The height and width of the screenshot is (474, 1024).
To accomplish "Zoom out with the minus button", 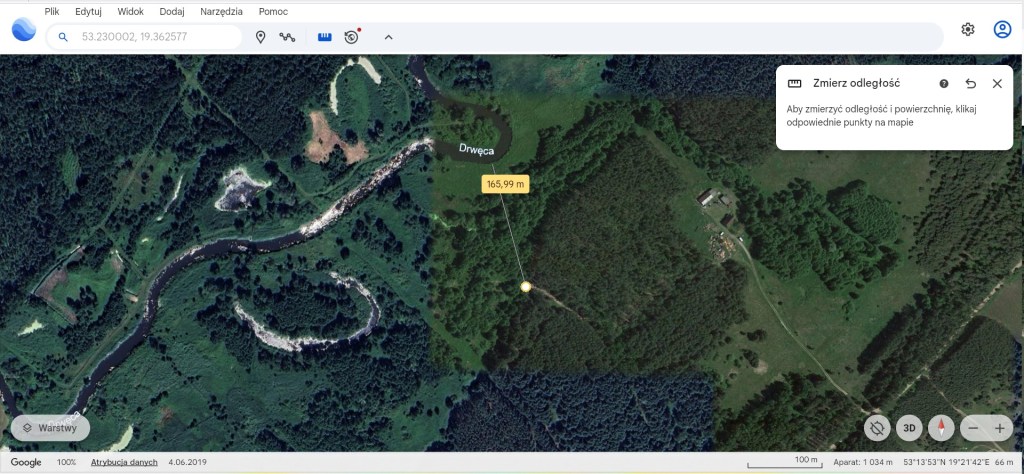I will point(974,428).
